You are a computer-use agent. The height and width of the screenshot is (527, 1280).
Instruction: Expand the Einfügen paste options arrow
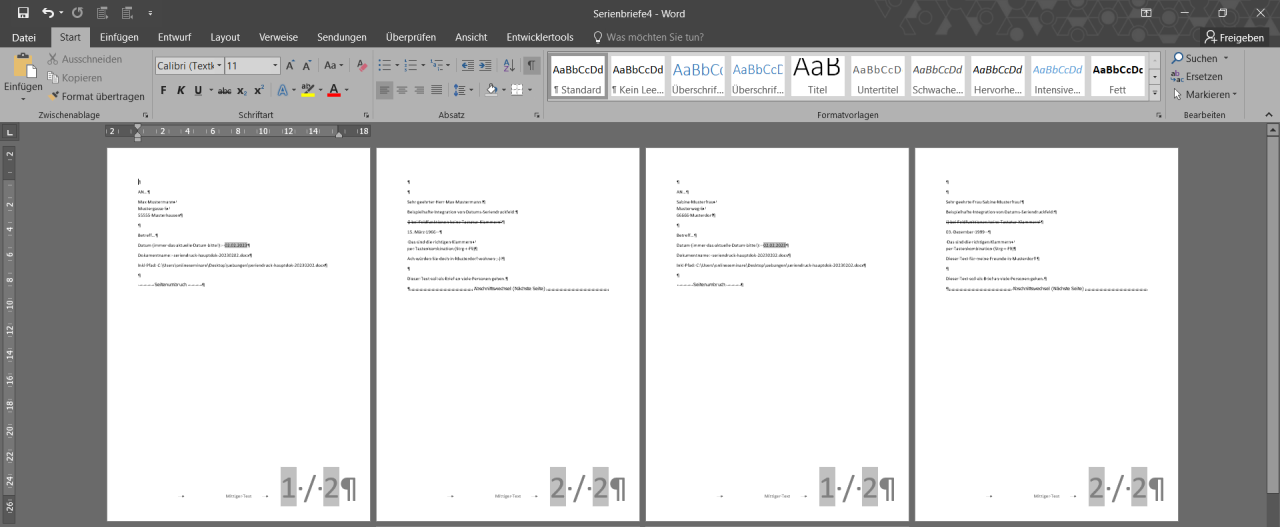click(x=23, y=98)
